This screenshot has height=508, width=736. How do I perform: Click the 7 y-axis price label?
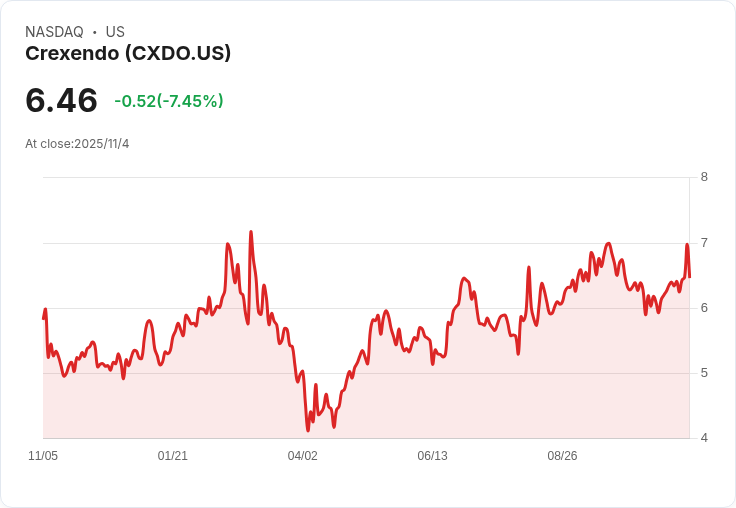pyautogui.click(x=704, y=243)
